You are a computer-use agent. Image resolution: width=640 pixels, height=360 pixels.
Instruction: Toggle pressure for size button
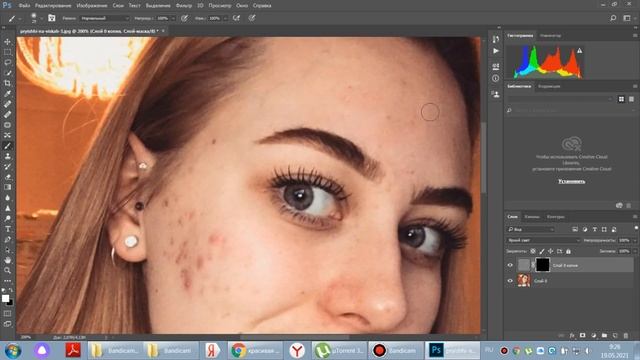252,18
